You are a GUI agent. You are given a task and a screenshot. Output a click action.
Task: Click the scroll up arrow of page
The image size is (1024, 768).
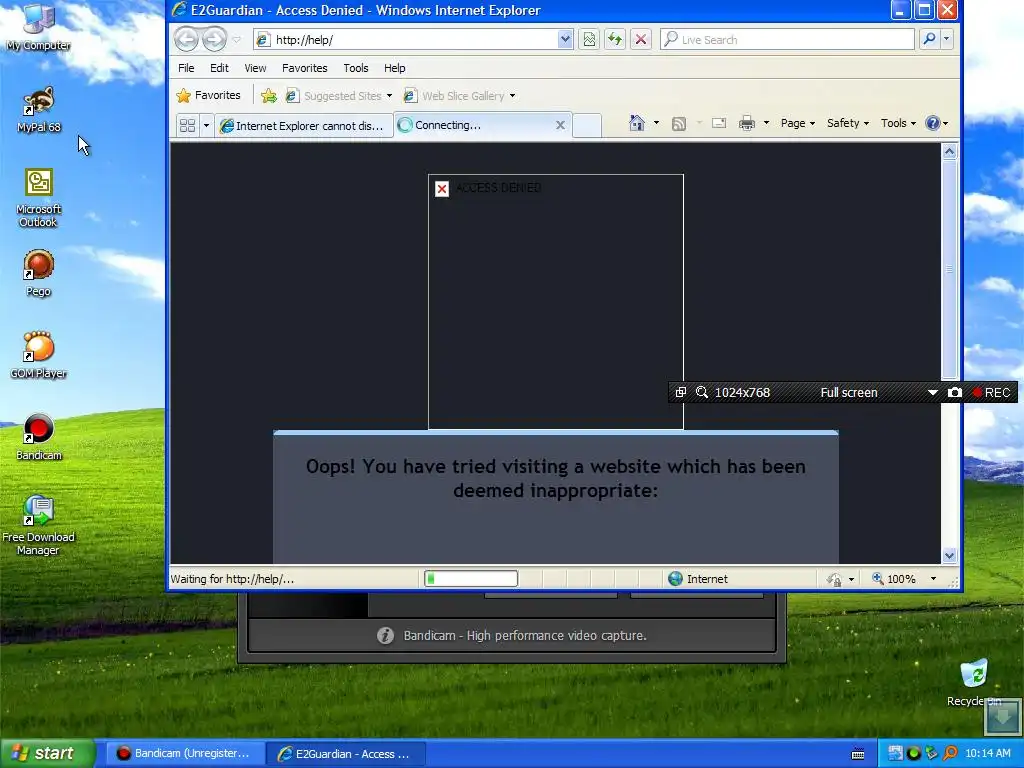click(x=950, y=152)
